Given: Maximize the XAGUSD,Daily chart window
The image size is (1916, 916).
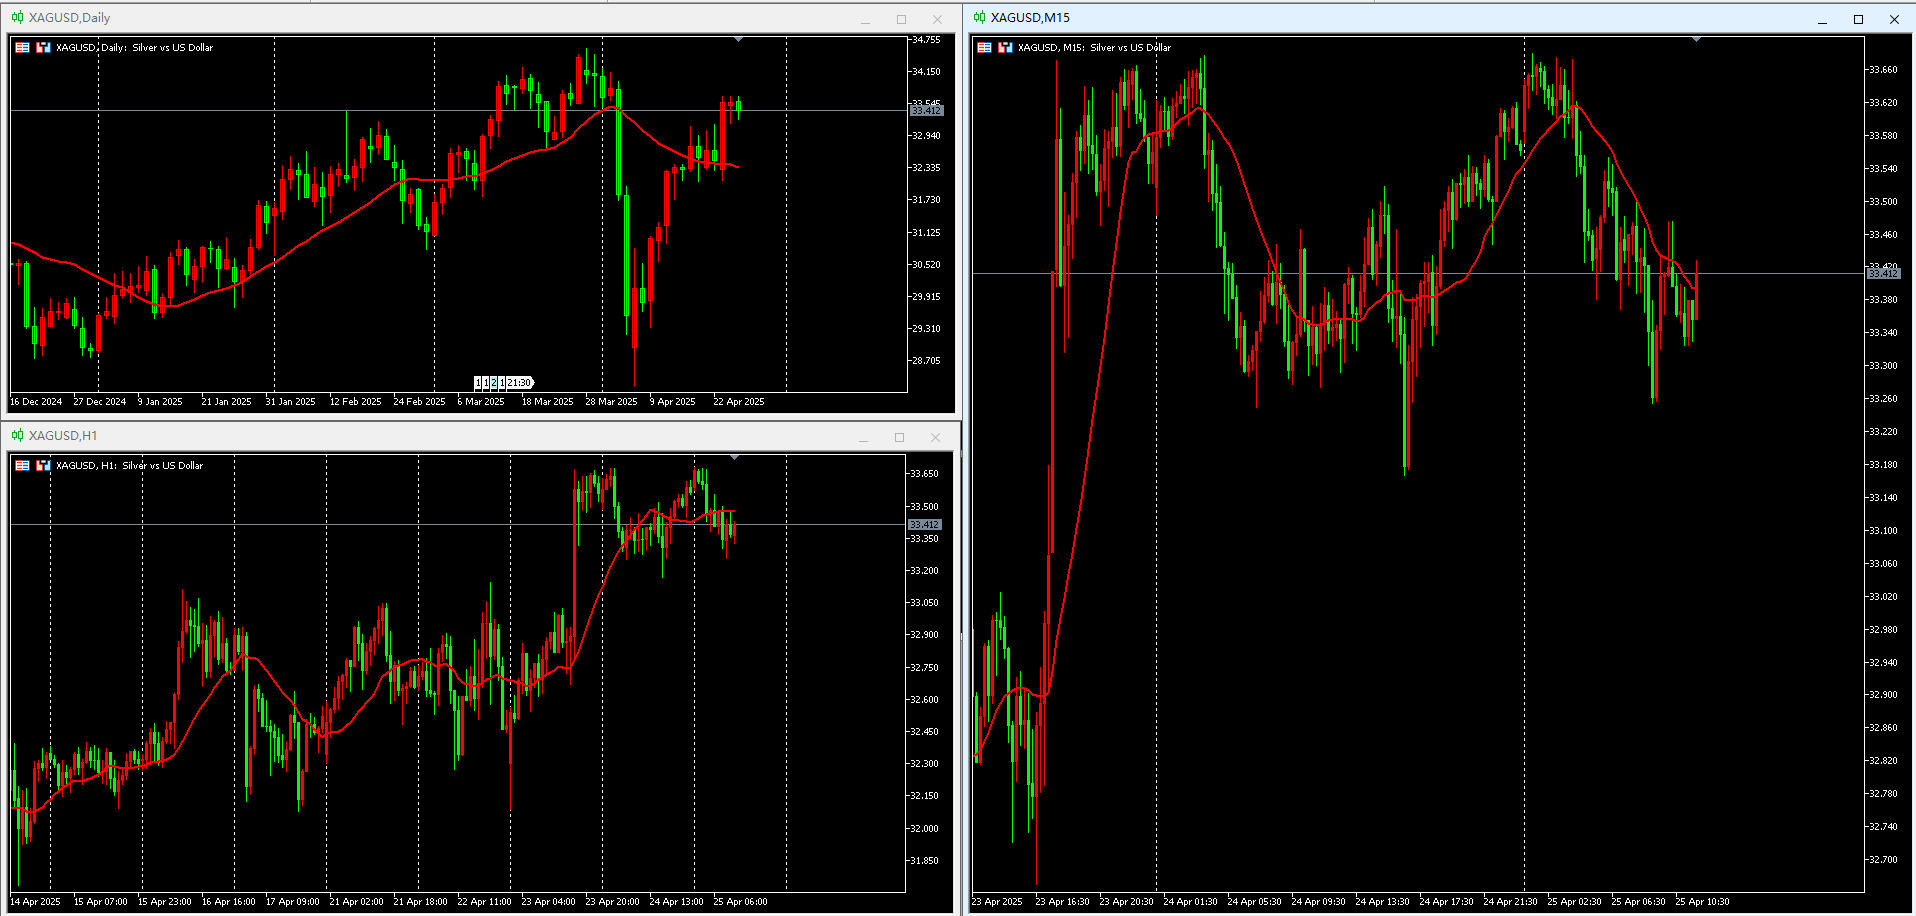Looking at the screenshot, I should tap(901, 19).
